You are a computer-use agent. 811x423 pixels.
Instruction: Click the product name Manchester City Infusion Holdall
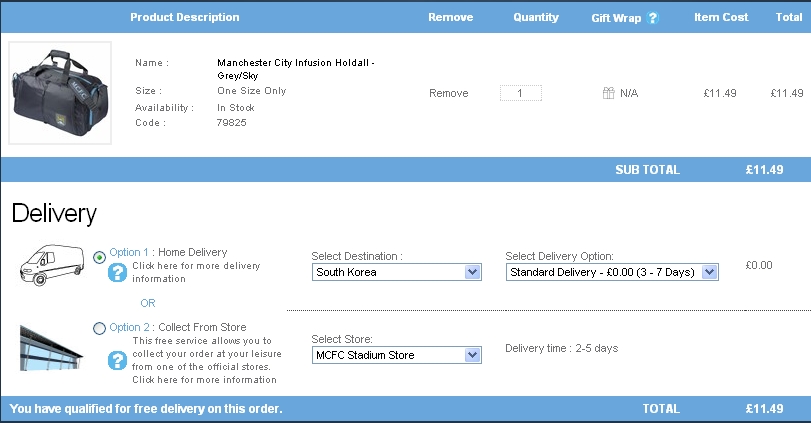coord(295,69)
